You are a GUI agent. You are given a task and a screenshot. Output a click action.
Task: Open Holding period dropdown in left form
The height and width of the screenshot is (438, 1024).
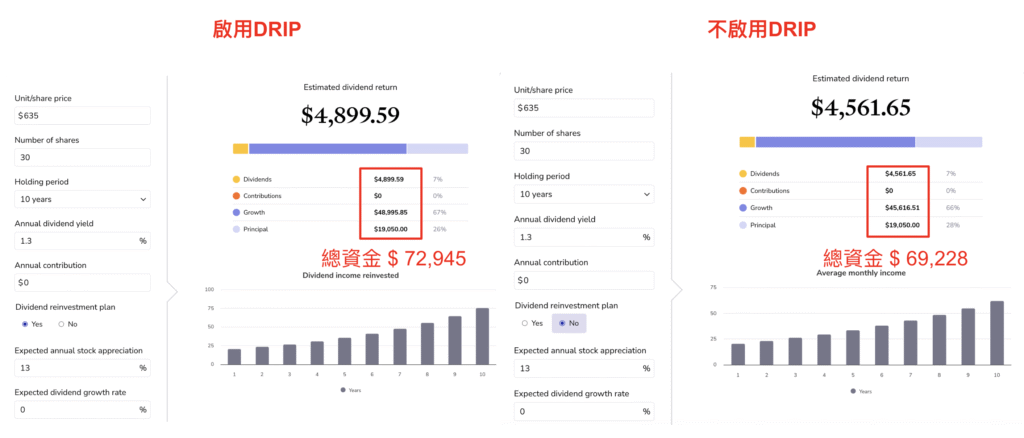(x=82, y=199)
